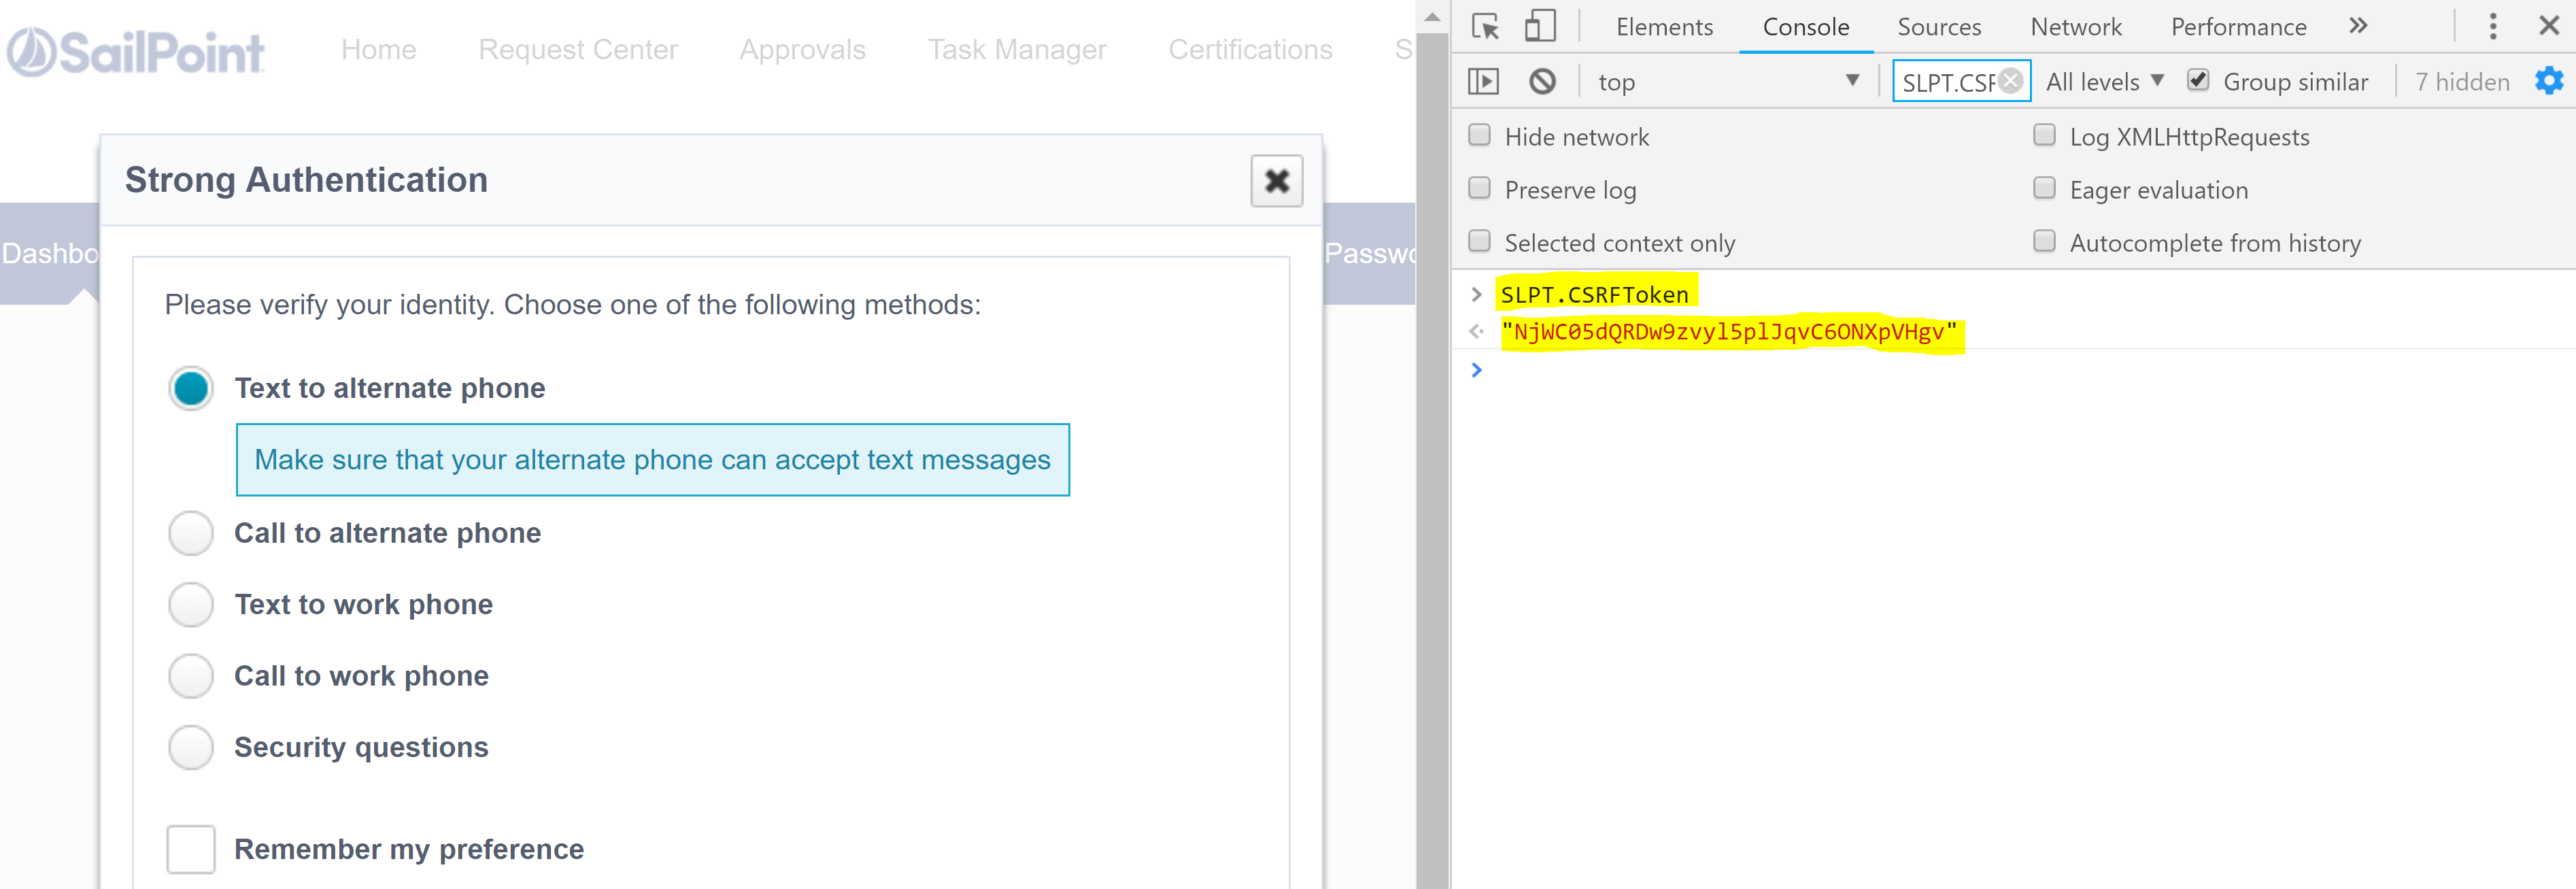Go to Request Center link
2576x889 pixels.
tap(578, 50)
